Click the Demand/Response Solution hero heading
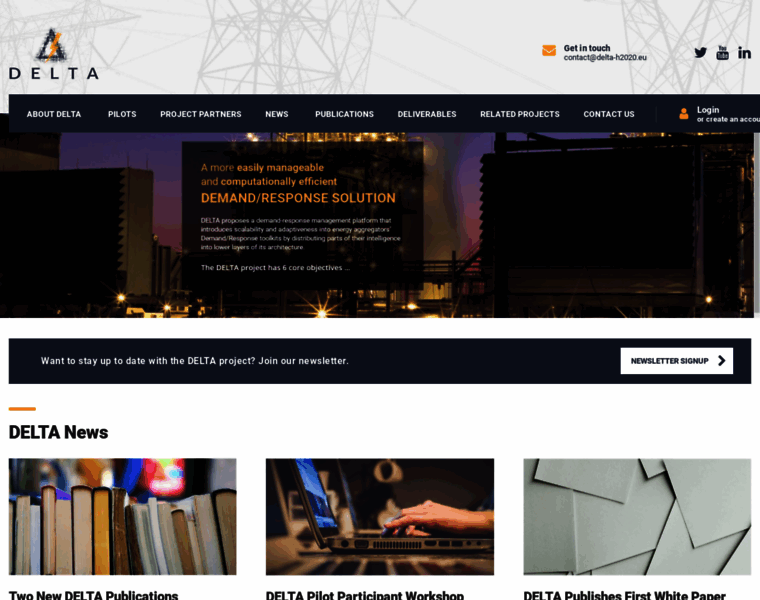This screenshot has width=760, height=600. click(298, 198)
